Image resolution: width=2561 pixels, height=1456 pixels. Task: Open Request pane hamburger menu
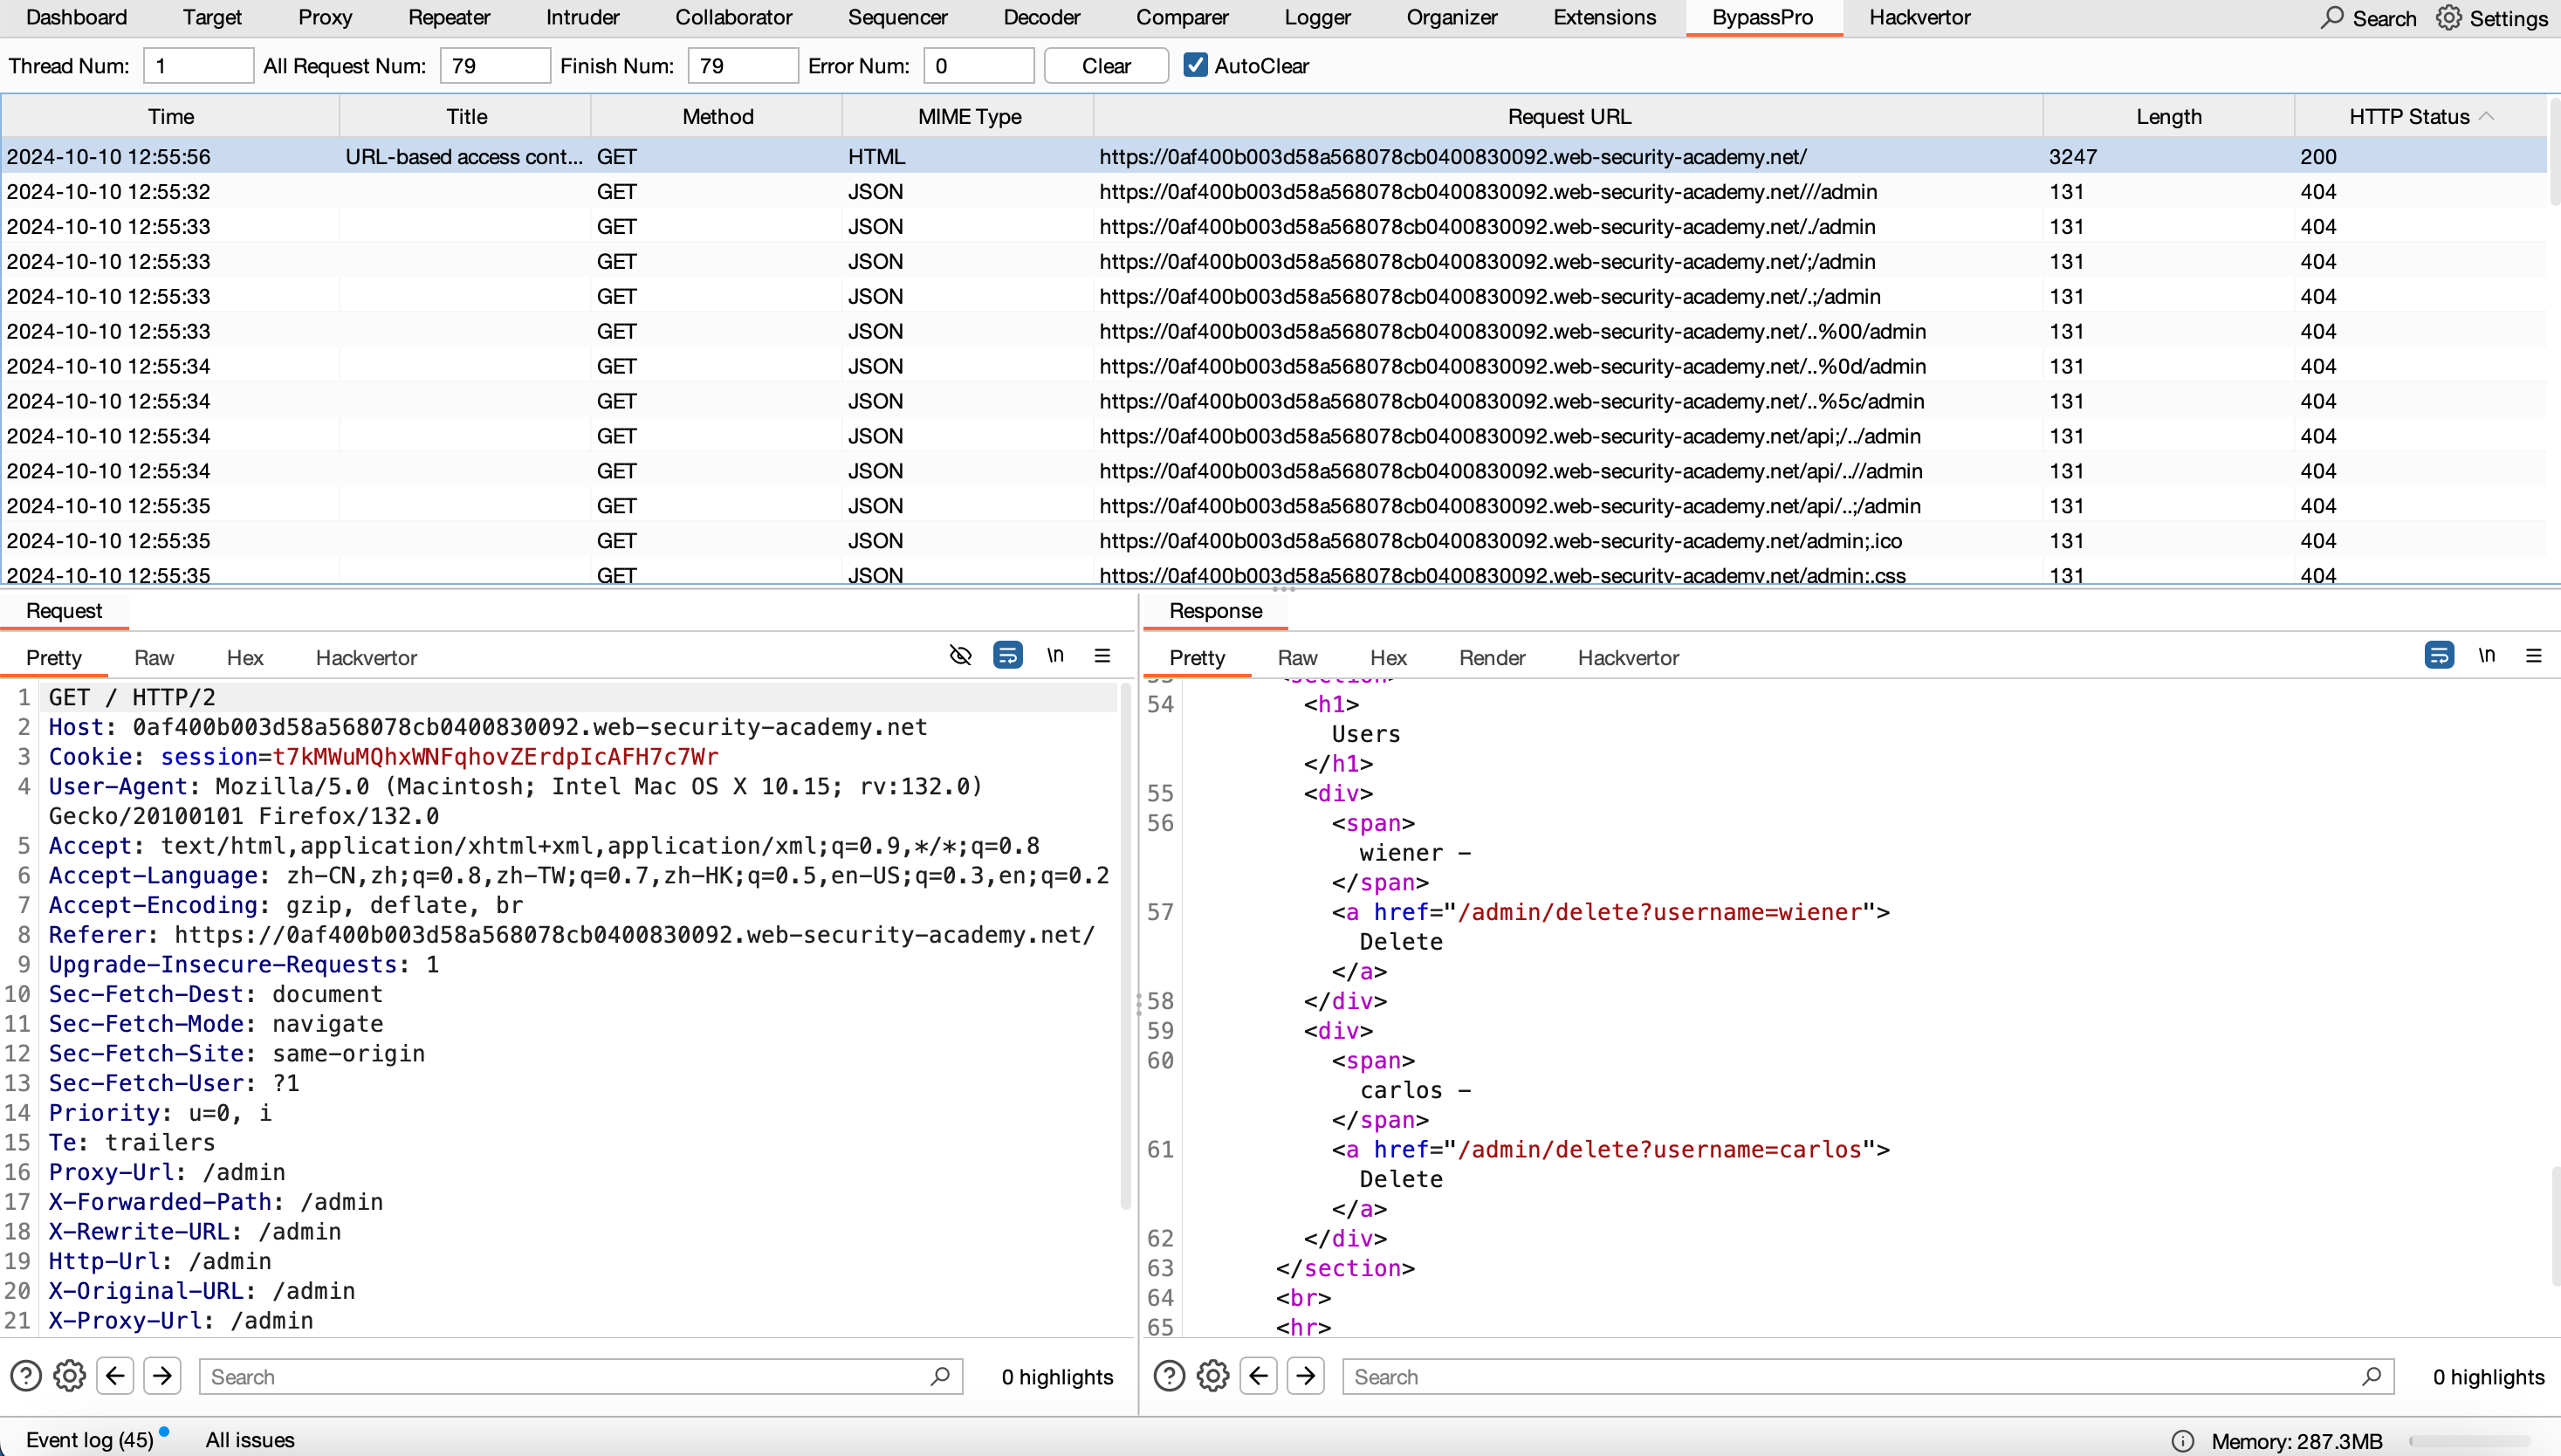click(x=1102, y=655)
